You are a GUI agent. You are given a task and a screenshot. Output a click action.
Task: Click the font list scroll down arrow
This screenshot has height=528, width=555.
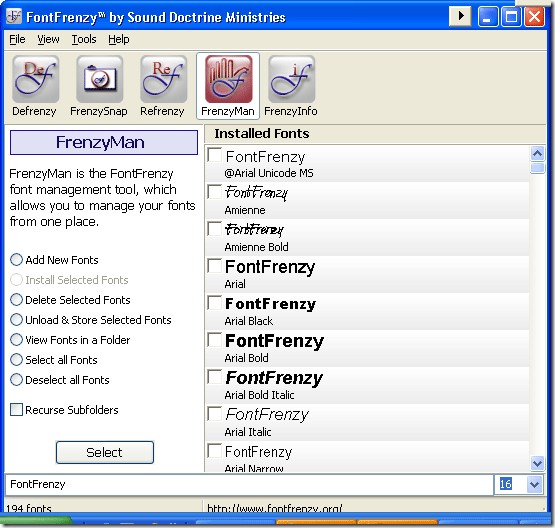(537, 463)
